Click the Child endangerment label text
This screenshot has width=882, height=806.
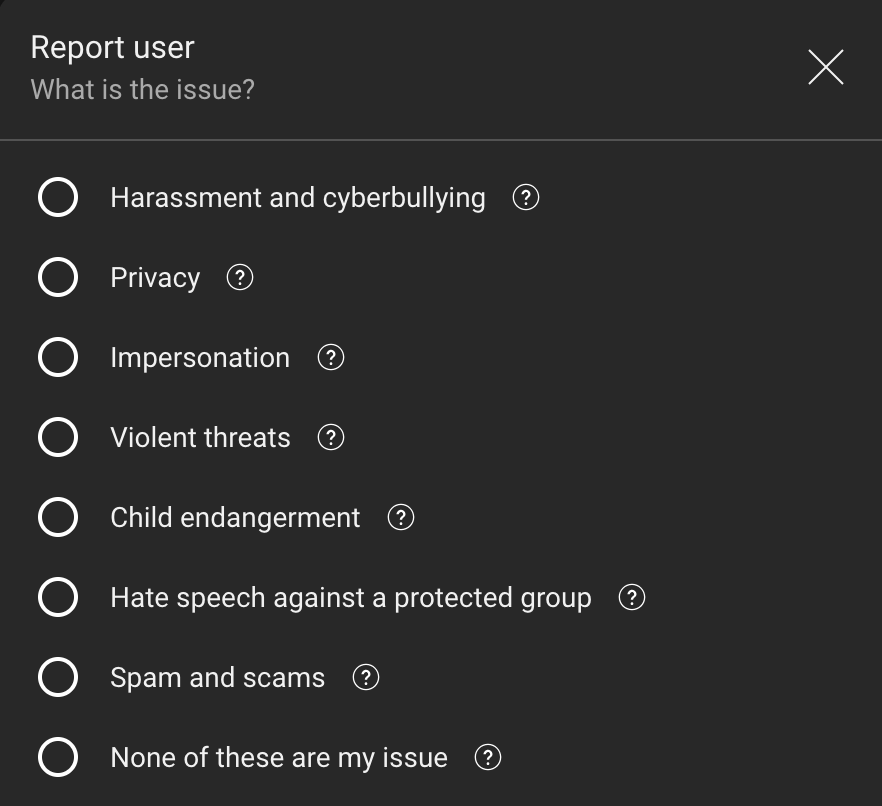235,518
